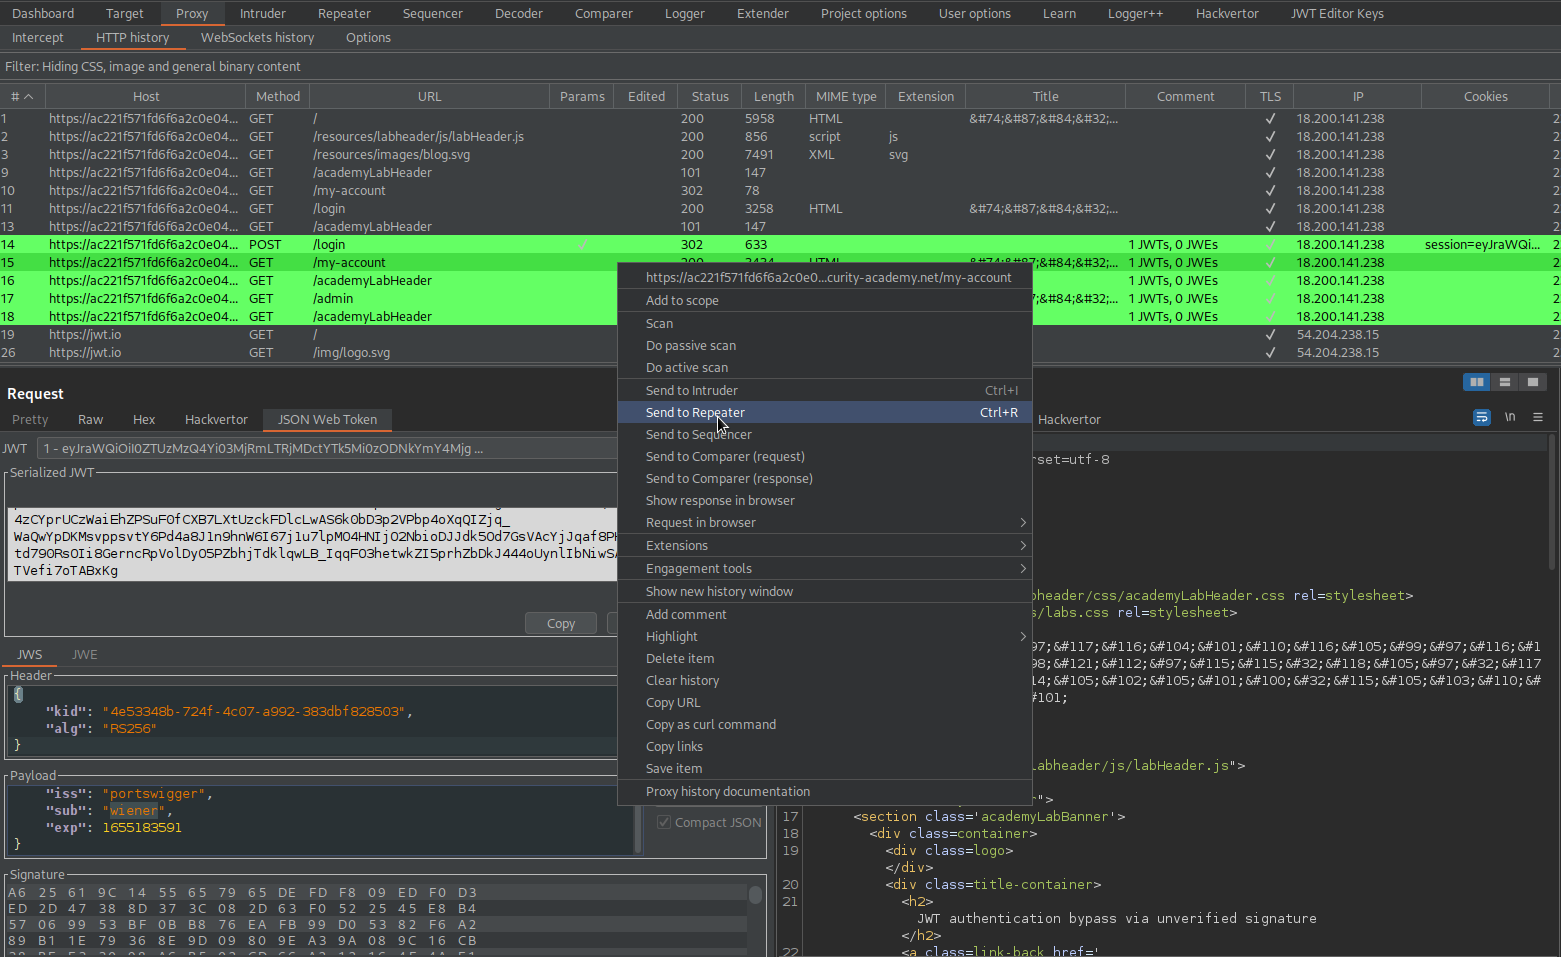This screenshot has height=957, width=1561.
Task: Choose Send to Intruder
Action: click(825, 391)
